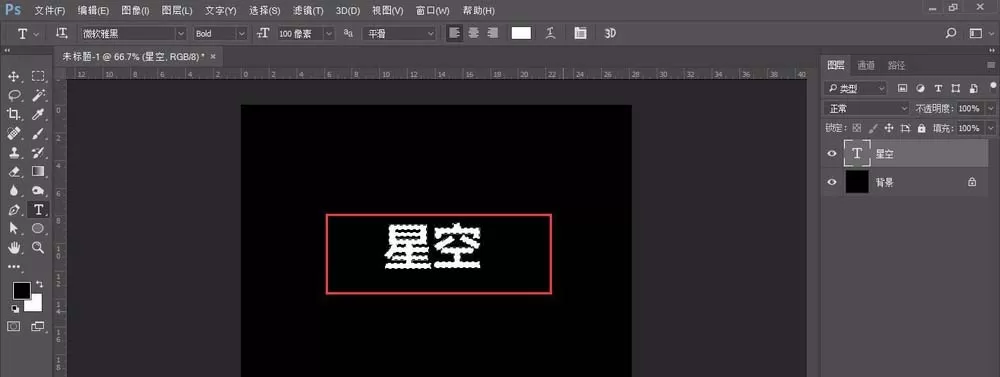1000x377 pixels.
Task: Select the Clone Stamp tool
Action: pos(13,152)
